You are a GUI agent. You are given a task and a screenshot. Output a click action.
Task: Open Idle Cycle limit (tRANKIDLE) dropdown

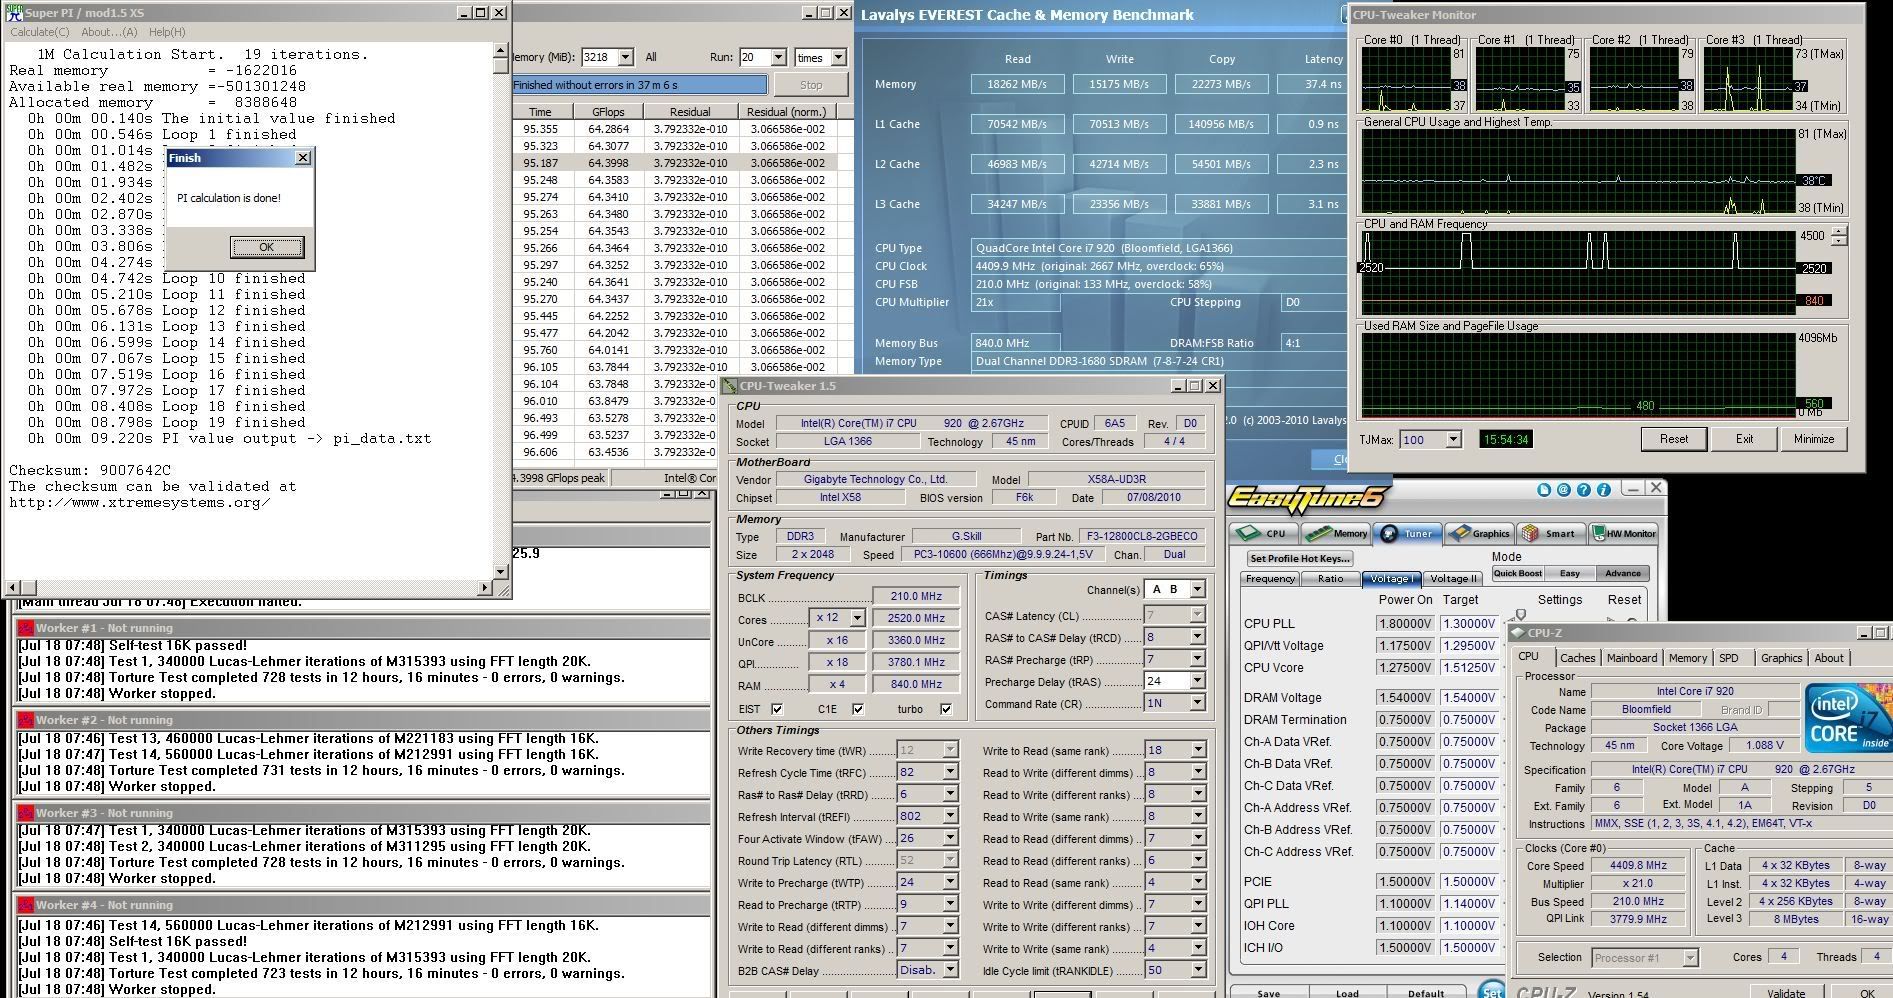[x=1197, y=970]
